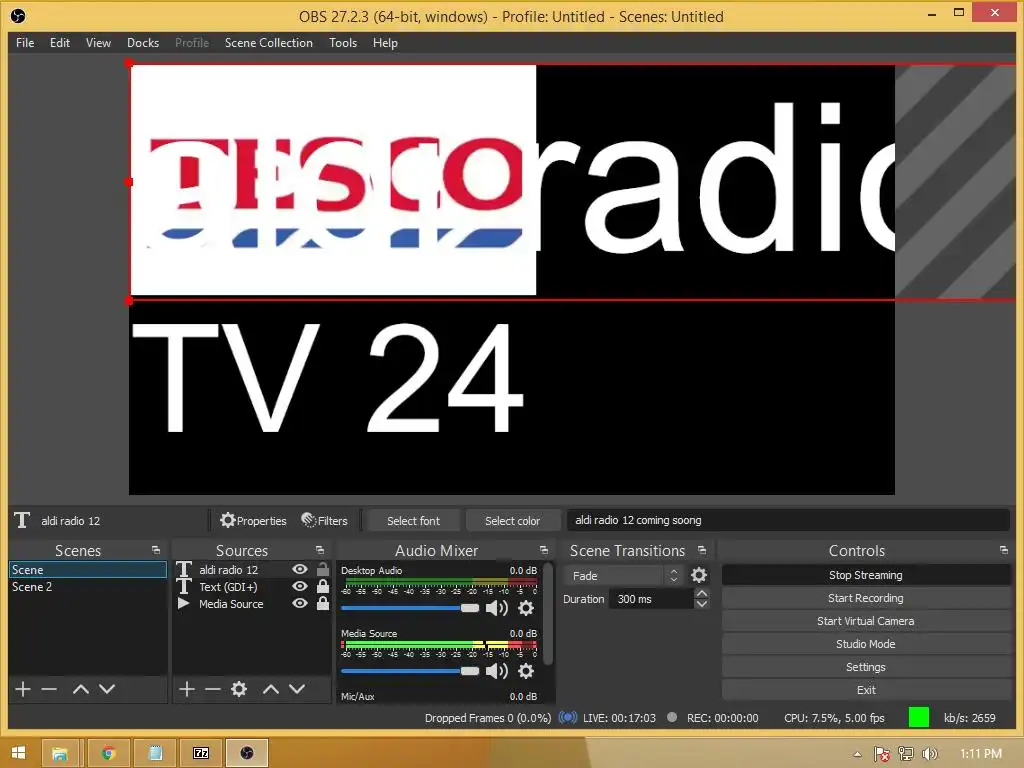Open the Docks menu

pos(143,42)
